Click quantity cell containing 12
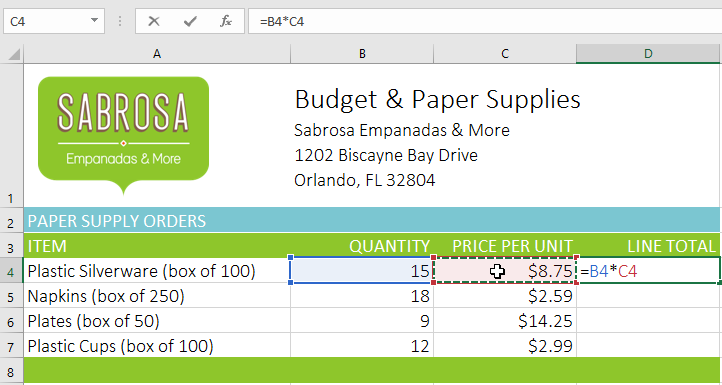 (x=362, y=346)
